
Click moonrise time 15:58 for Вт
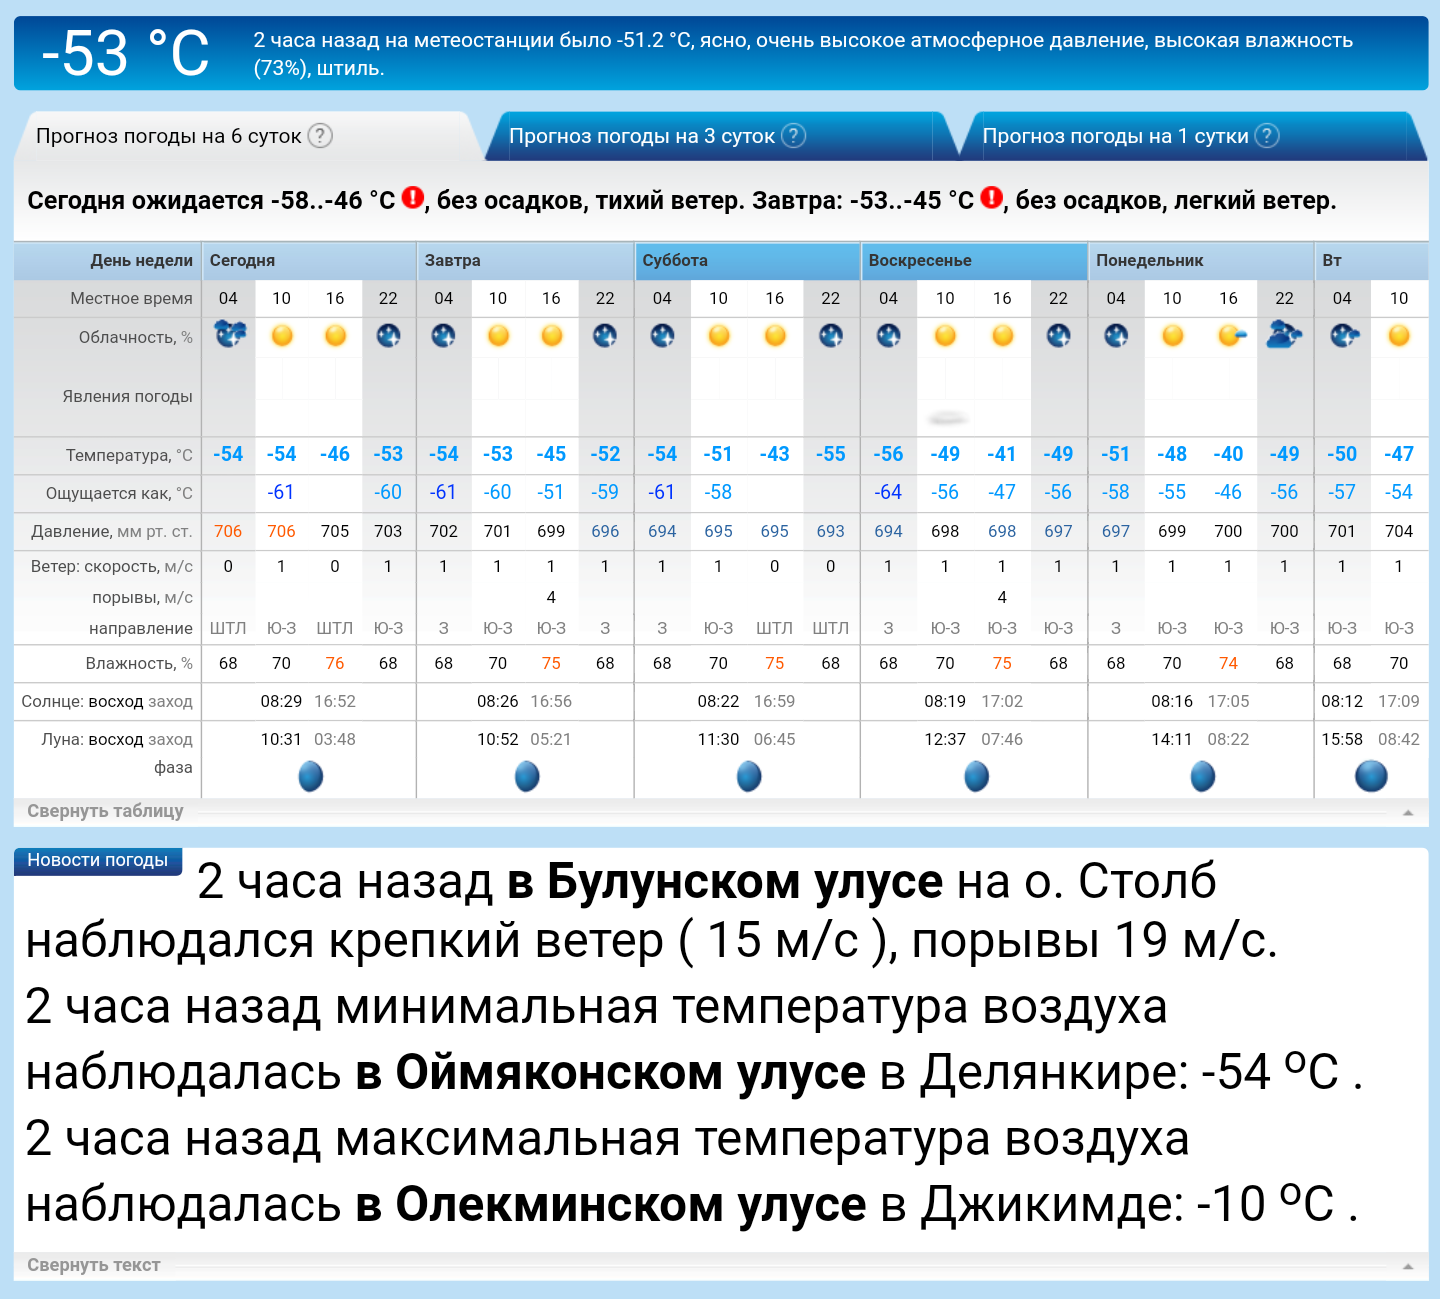[1342, 739]
